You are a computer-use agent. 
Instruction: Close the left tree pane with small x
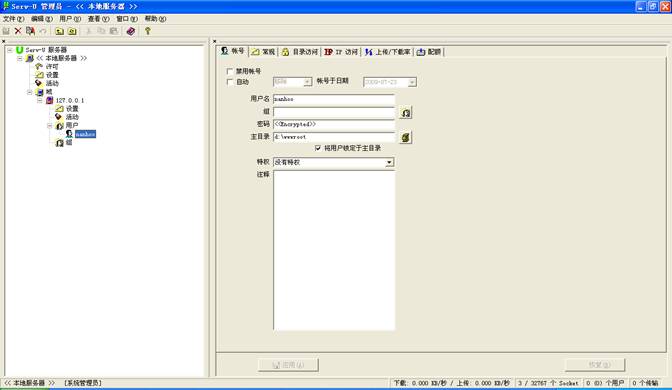coord(4,41)
